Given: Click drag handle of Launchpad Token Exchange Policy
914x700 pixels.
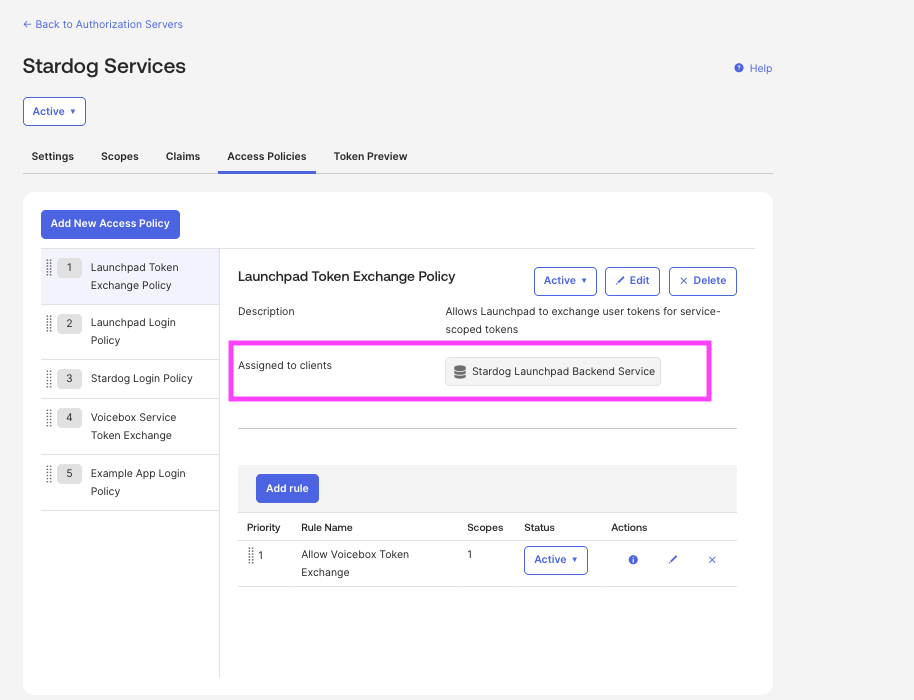Looking at the screenshot, I should pyautogui.click(x=49, y=268).
